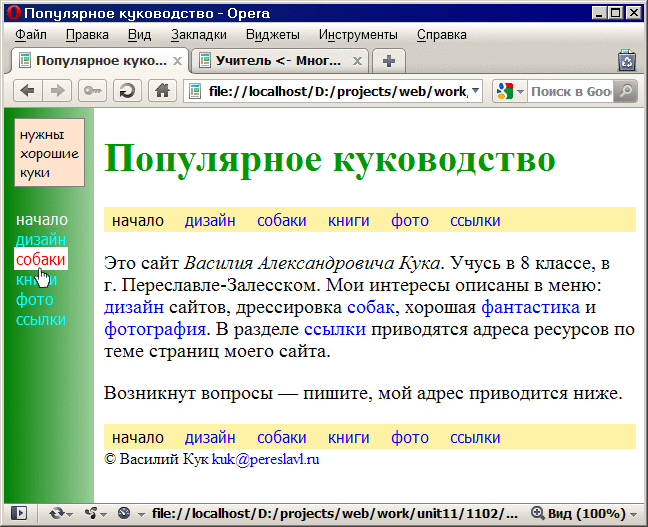Click the Opera Turbo status icon
Viewport: 648px width, 527px height.
124,513
